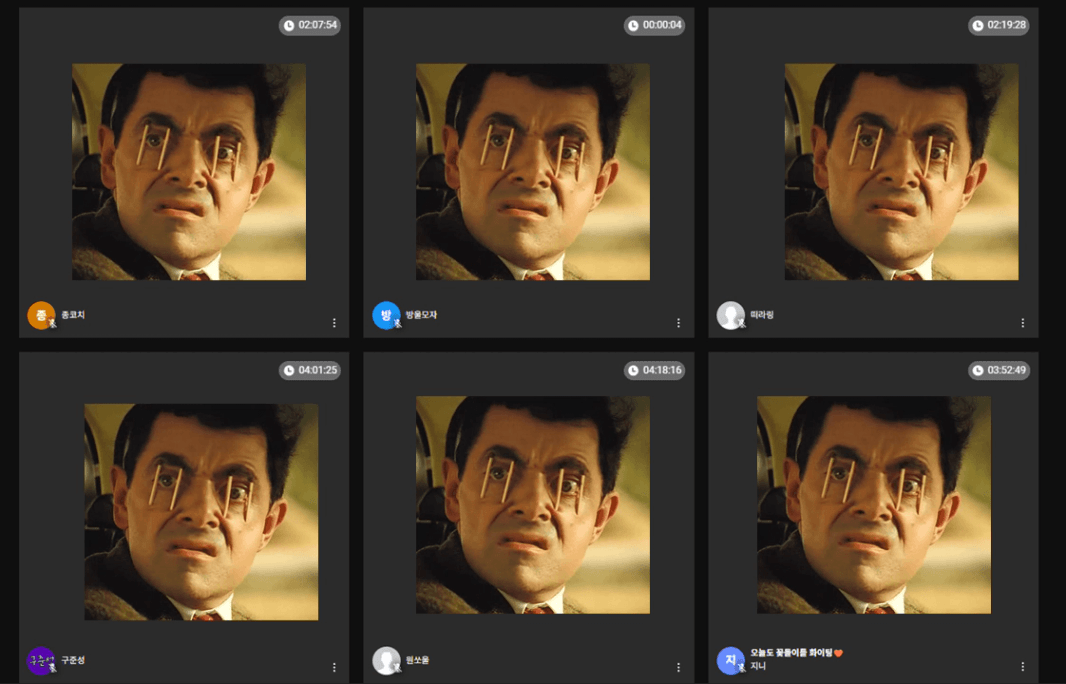
Task: Open the more options menu on the 04:18:16 tile
Action: 678,668
